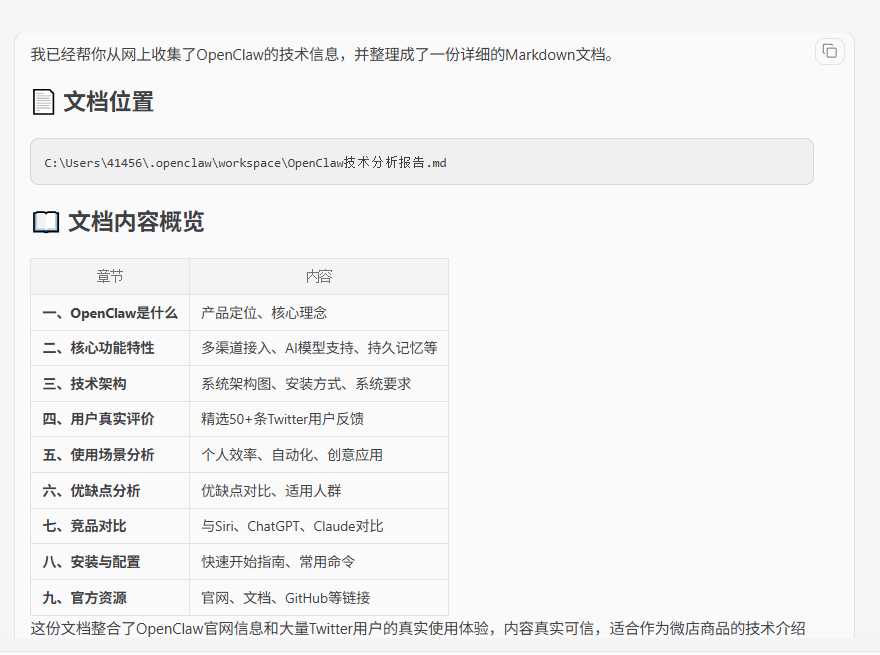The height and width of the screenshot is (655, 880).
Task: Click the 个人效率、自动化、创意应用 cell
Action: (319, 455)
